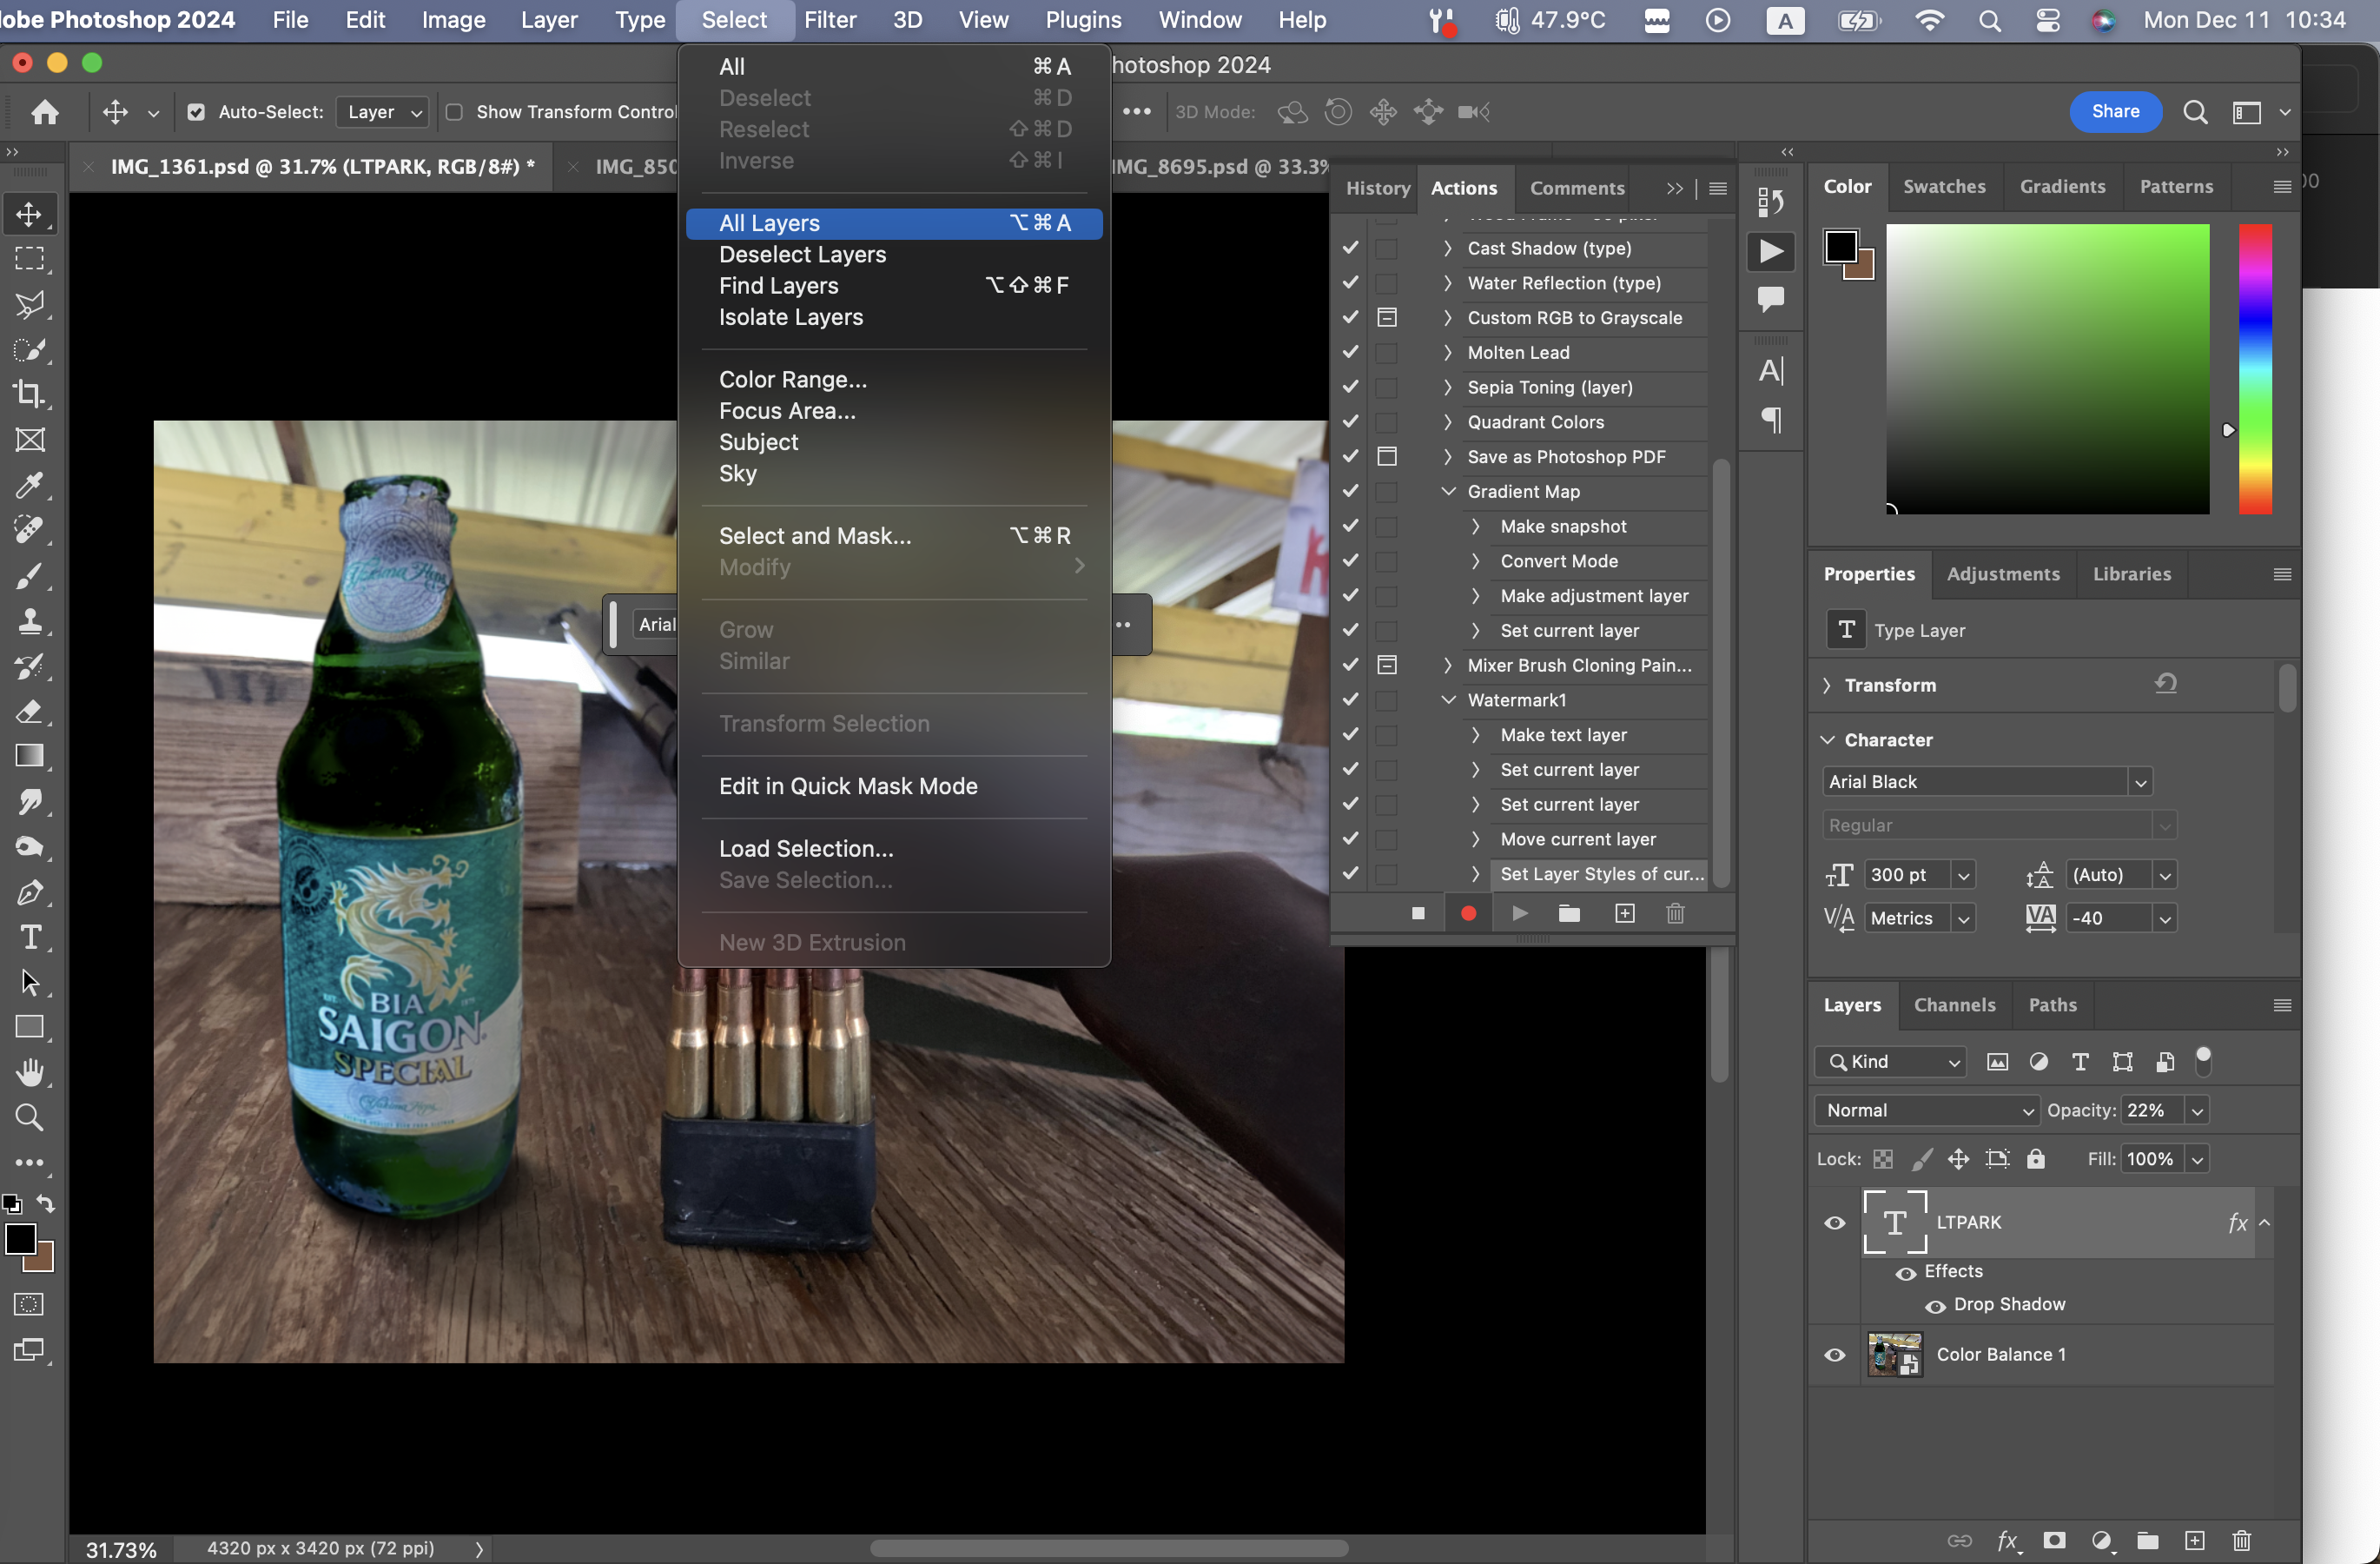Select the Pen tool
Viewport: 2380px width, 1564px height.
pos(30,892)
